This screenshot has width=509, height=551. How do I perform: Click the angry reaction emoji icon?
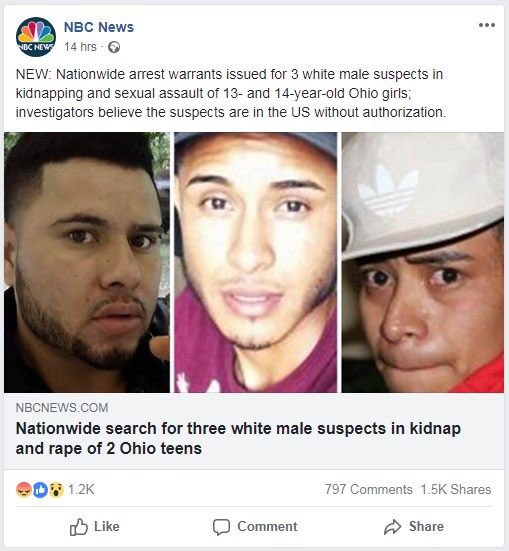pos(24,490)
